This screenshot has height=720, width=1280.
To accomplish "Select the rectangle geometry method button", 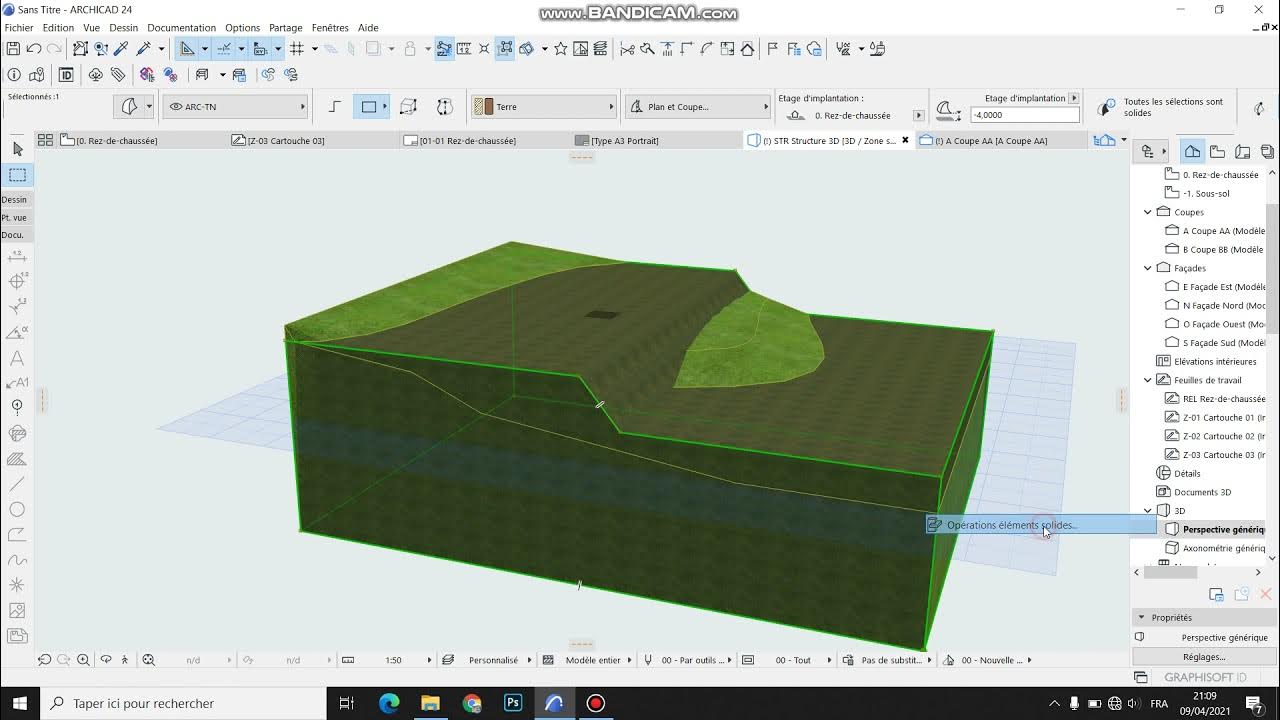I will pyautogui.click(x=369, y=107).
